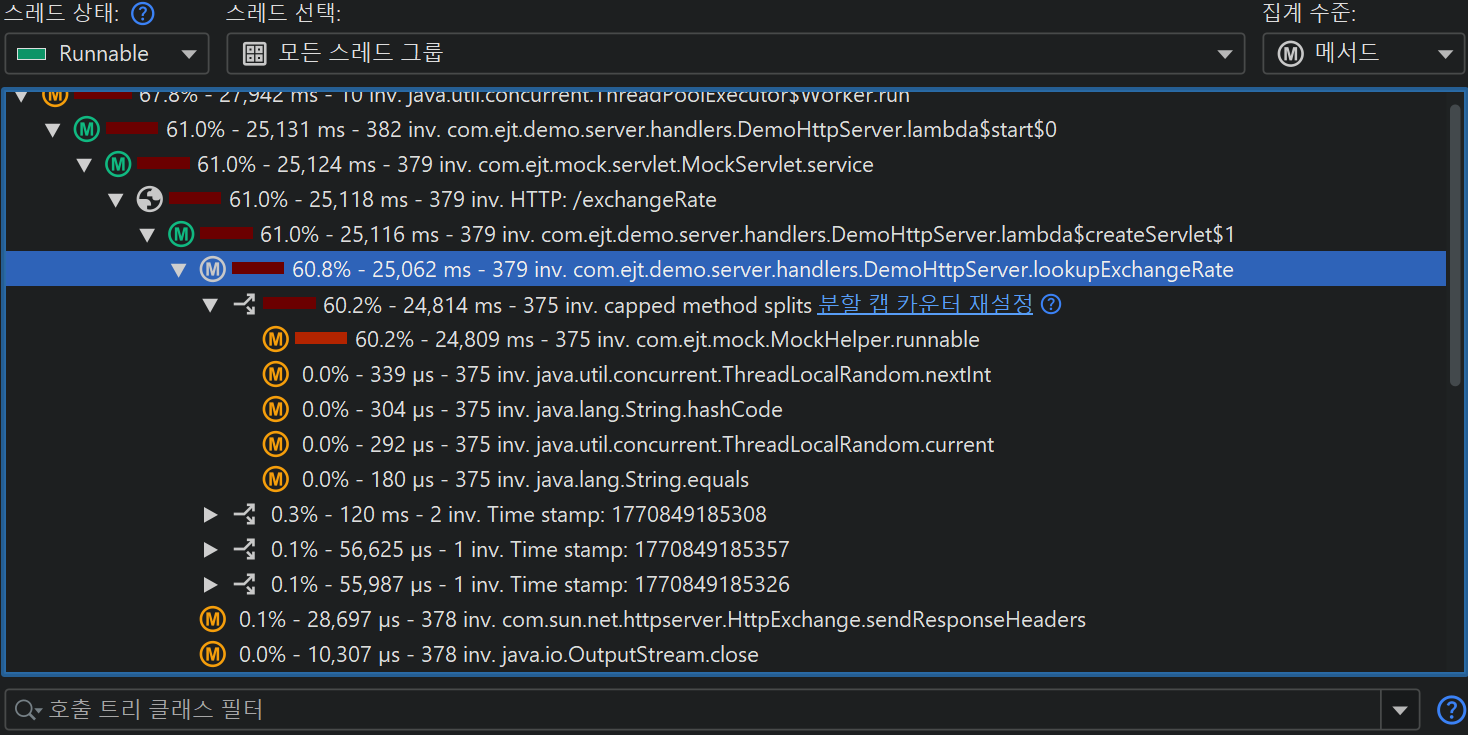This screenshot has width=1468, height=735.
Task: Open the Runnable thread state dropdown
Action: (x=107, y=54)
